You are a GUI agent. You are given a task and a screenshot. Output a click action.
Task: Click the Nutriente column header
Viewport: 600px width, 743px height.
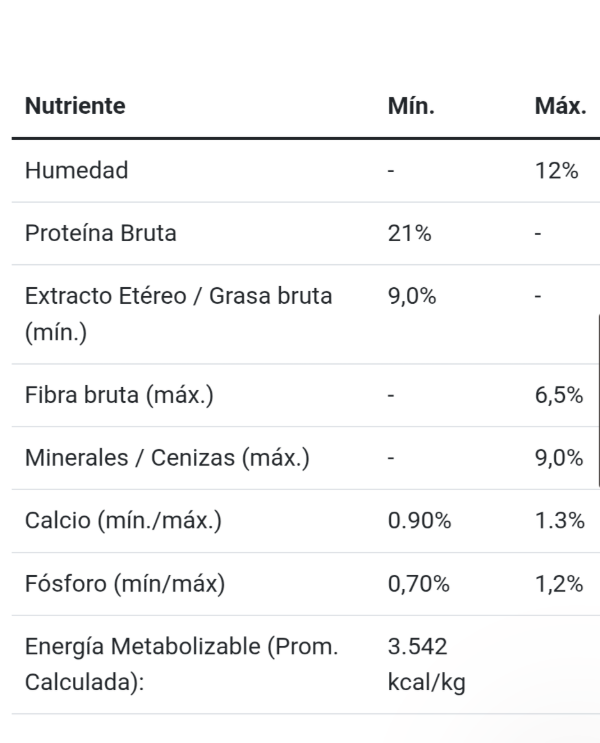click(x=75, y=107)
